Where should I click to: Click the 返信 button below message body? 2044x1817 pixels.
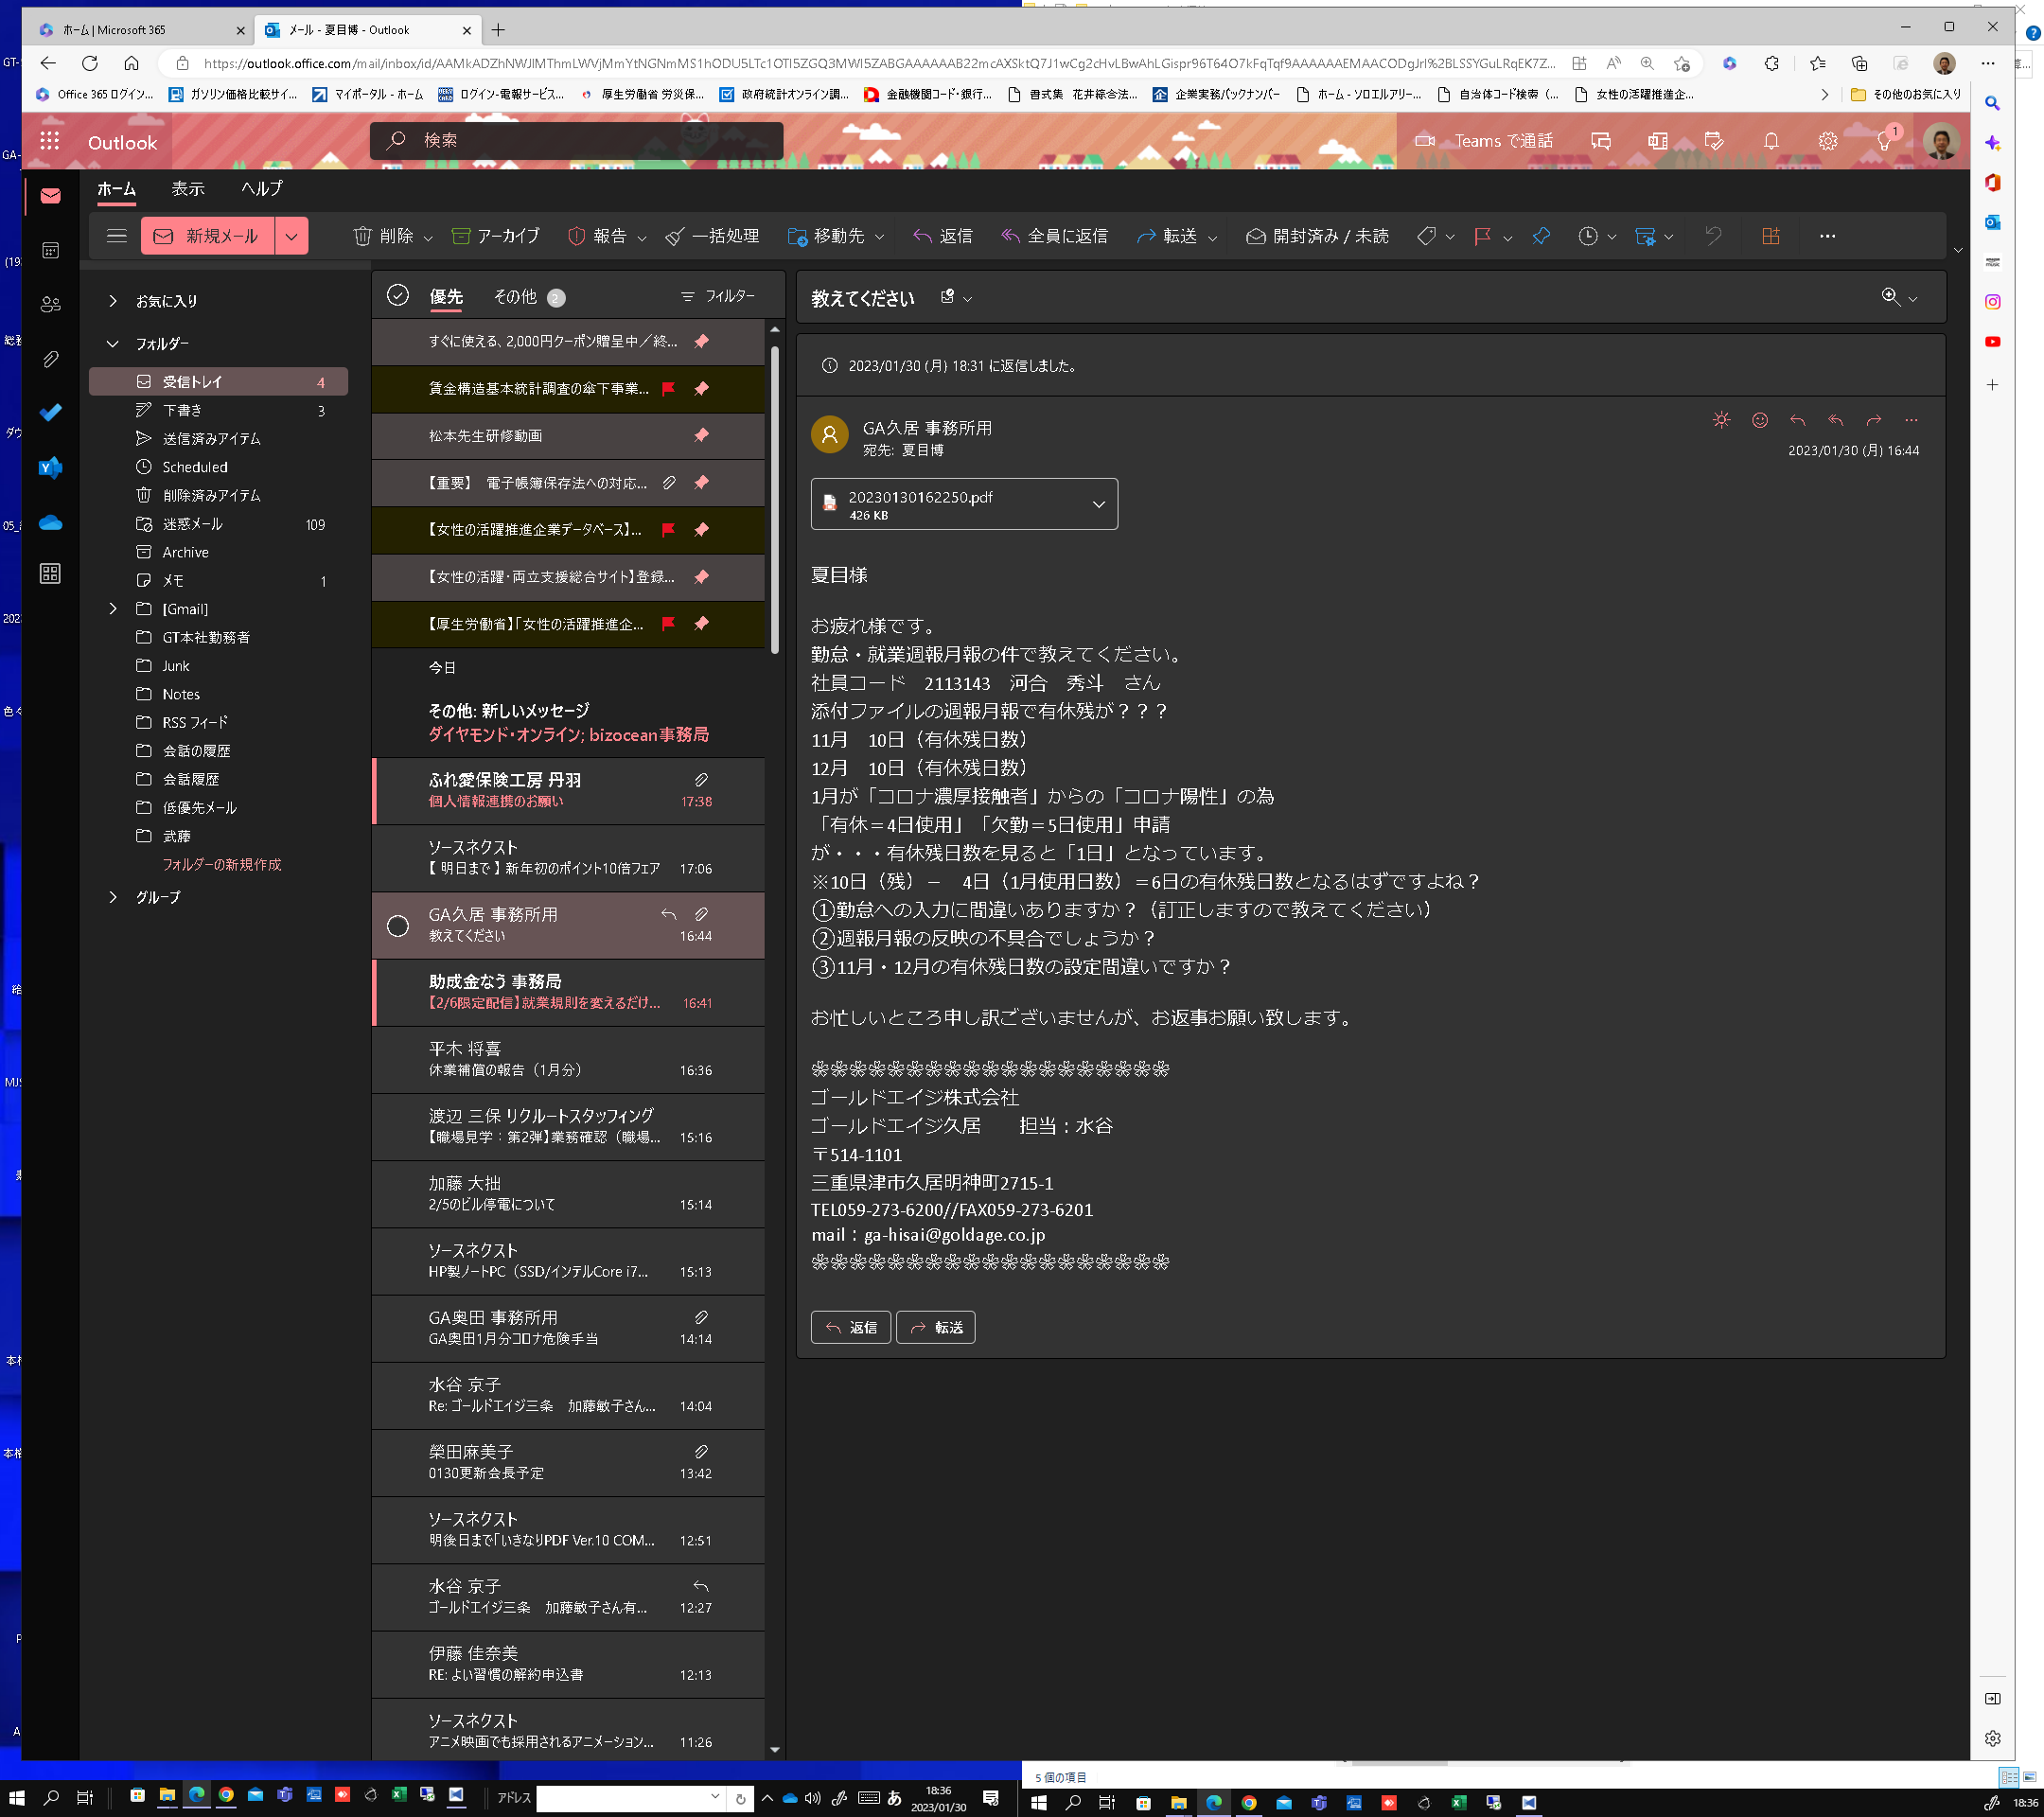[850, 1327]
